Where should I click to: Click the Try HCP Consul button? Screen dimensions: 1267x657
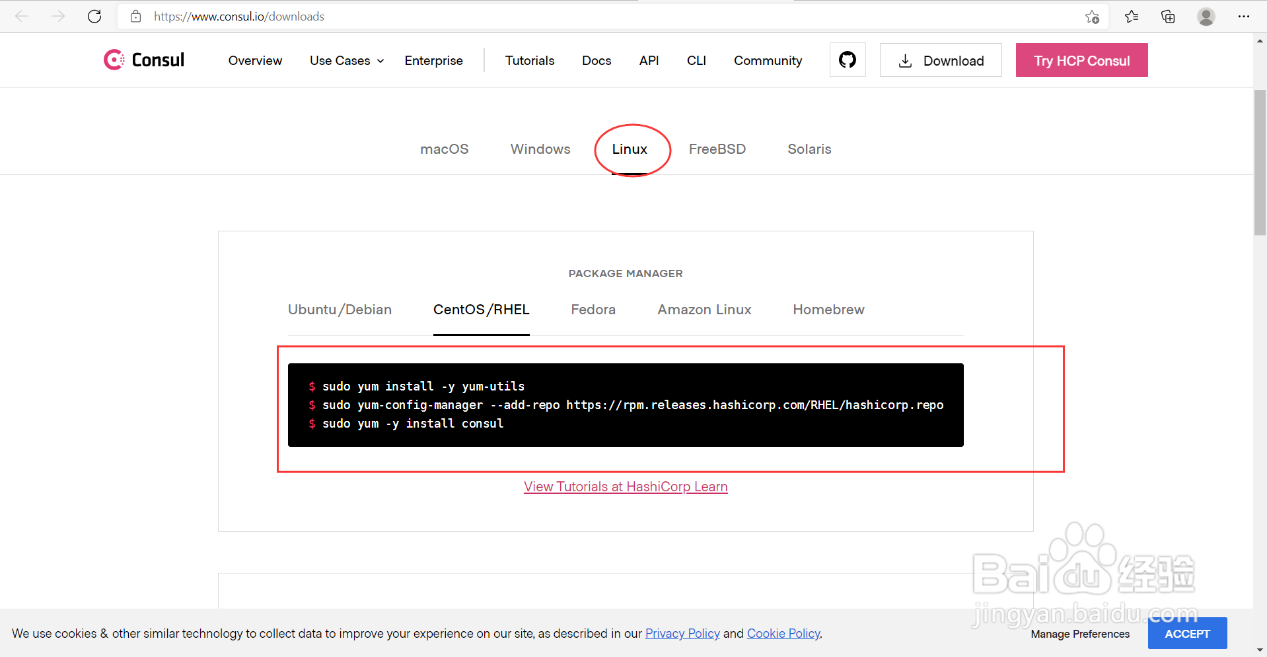(x=1082, y=60)
